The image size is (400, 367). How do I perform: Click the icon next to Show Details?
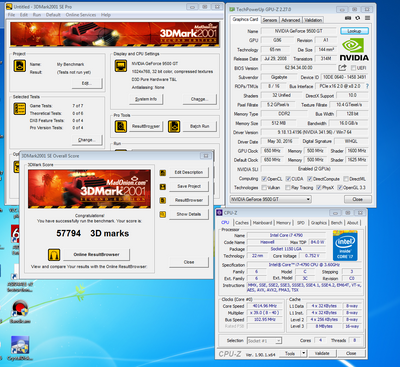163,214
